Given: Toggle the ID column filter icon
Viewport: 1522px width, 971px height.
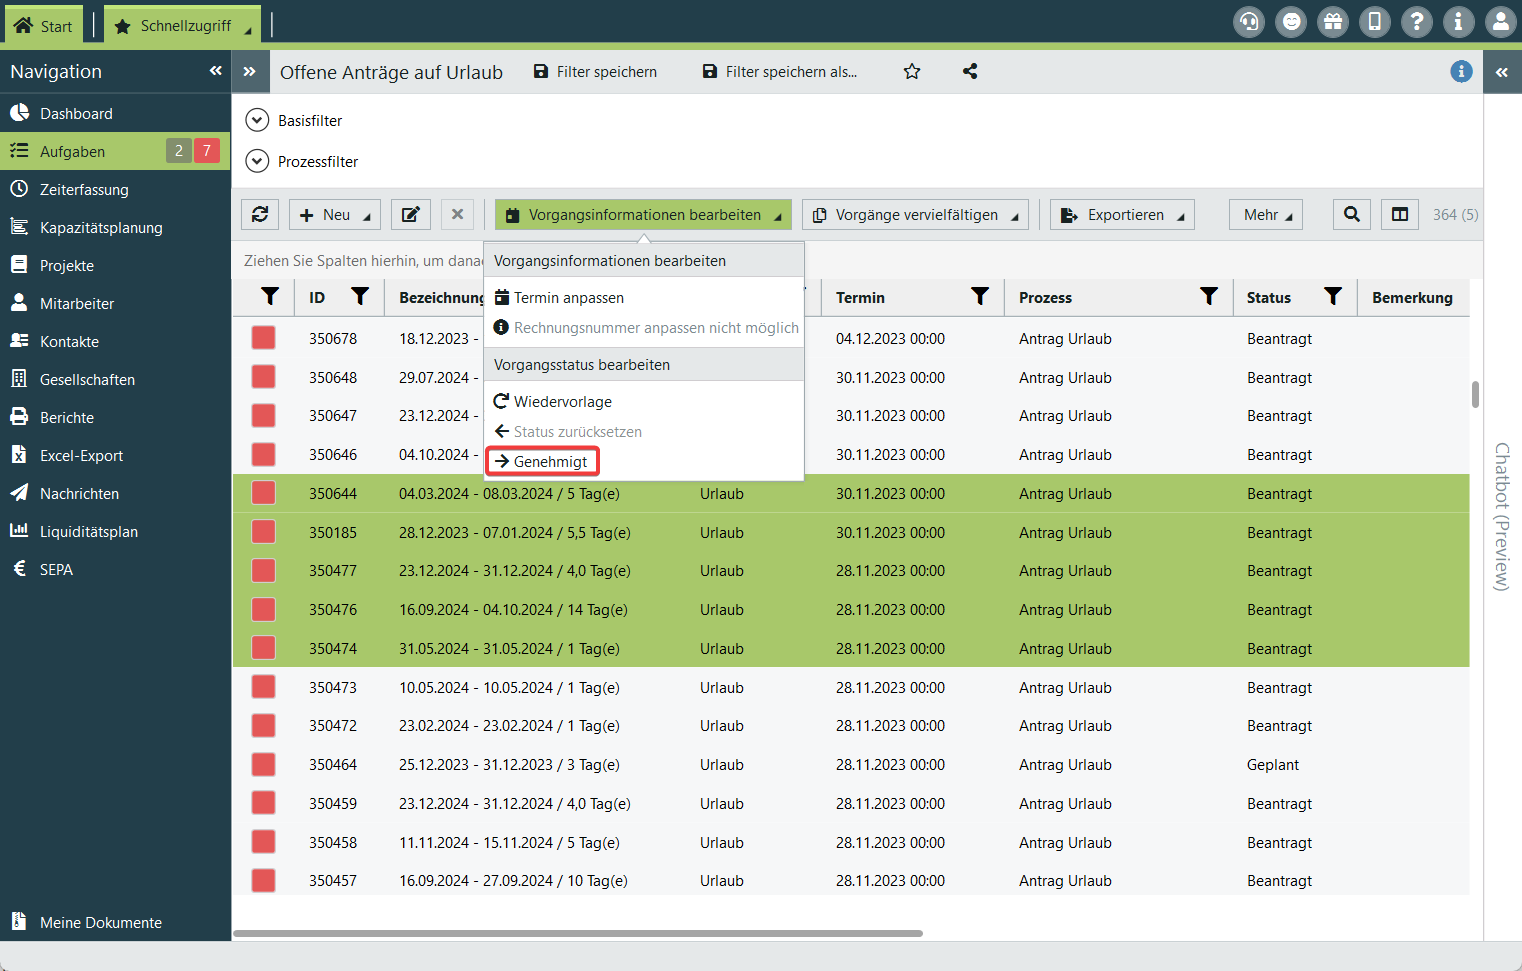Looking at the screenshot, I should coord(360,297).
